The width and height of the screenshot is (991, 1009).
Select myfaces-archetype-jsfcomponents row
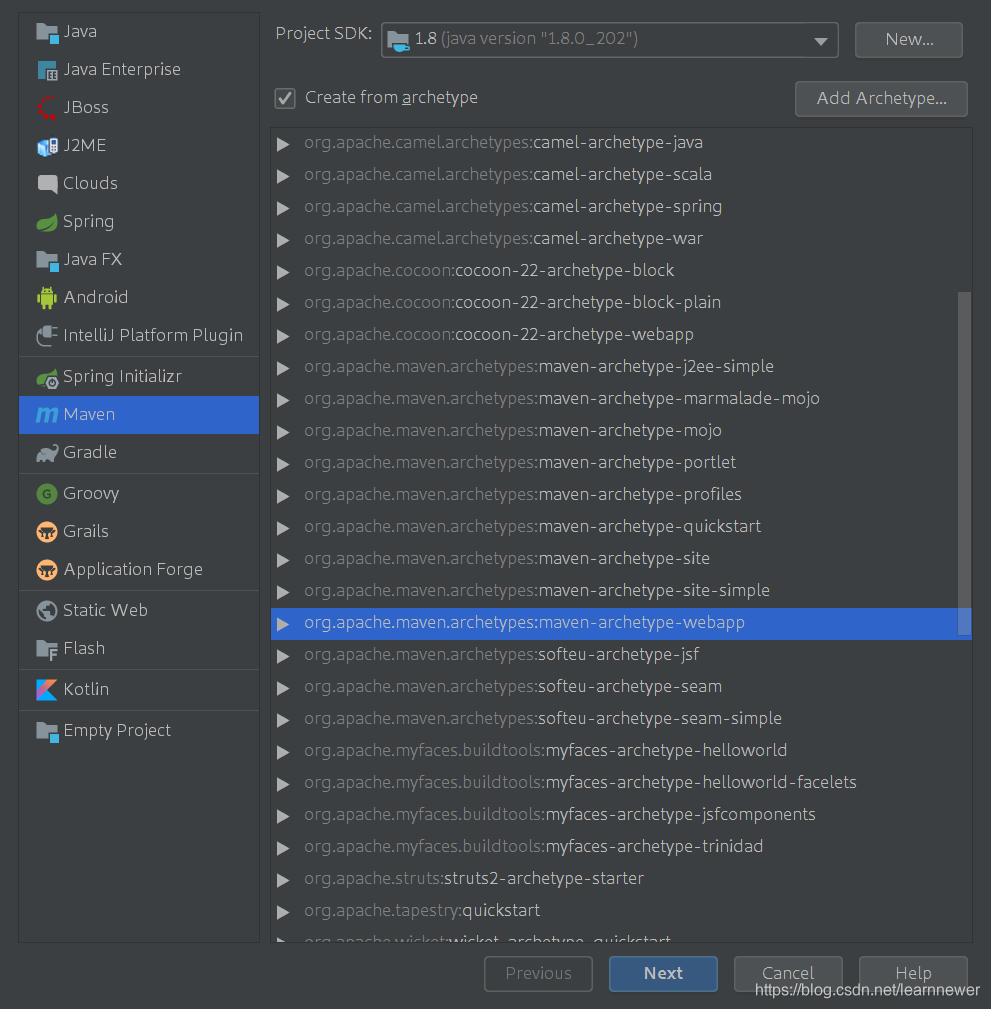(x=621, y=815)
